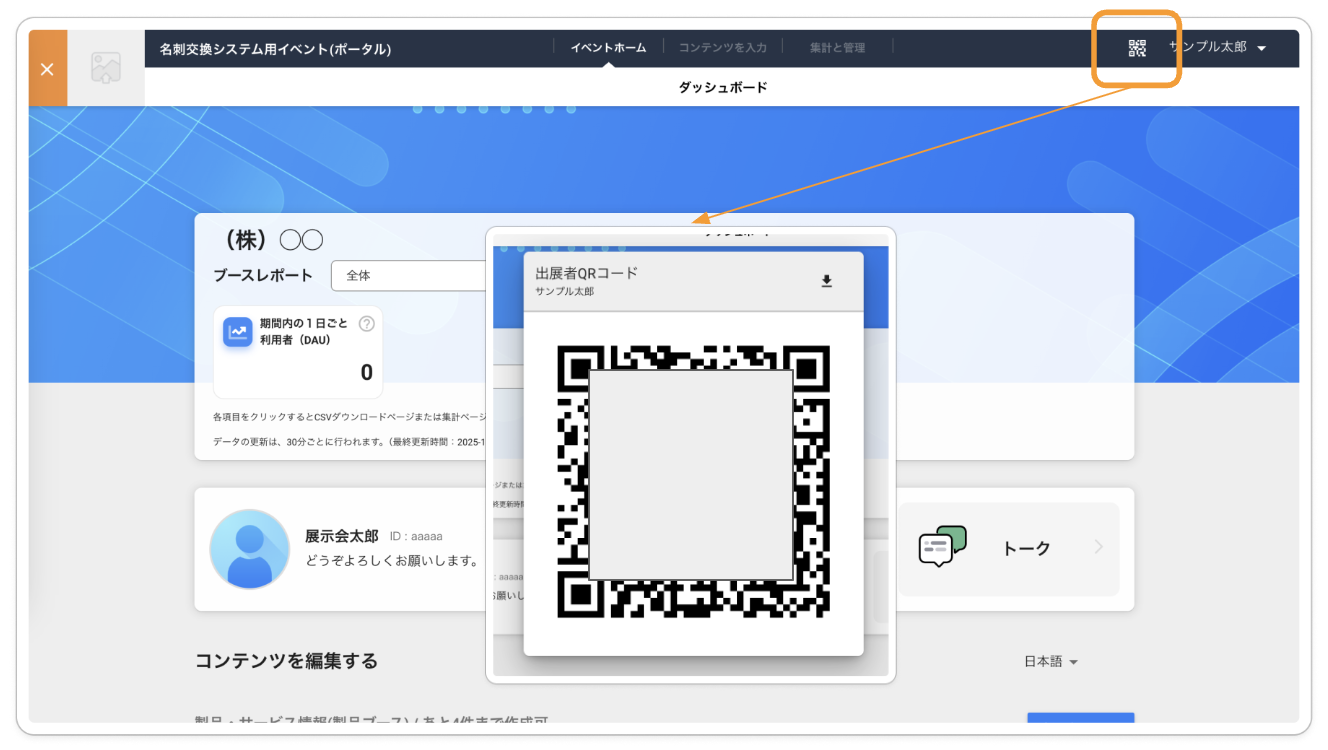The width and height of the screenshot is (1328, 750).
Task: Click the (株)○○ company name
Action: click(x=272, y=240)
